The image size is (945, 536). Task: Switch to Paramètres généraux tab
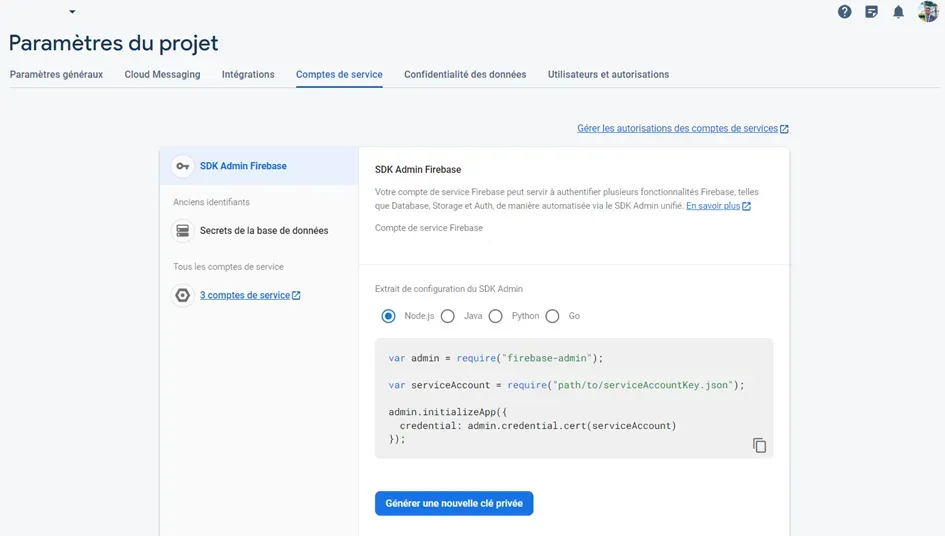coord(56,74)
